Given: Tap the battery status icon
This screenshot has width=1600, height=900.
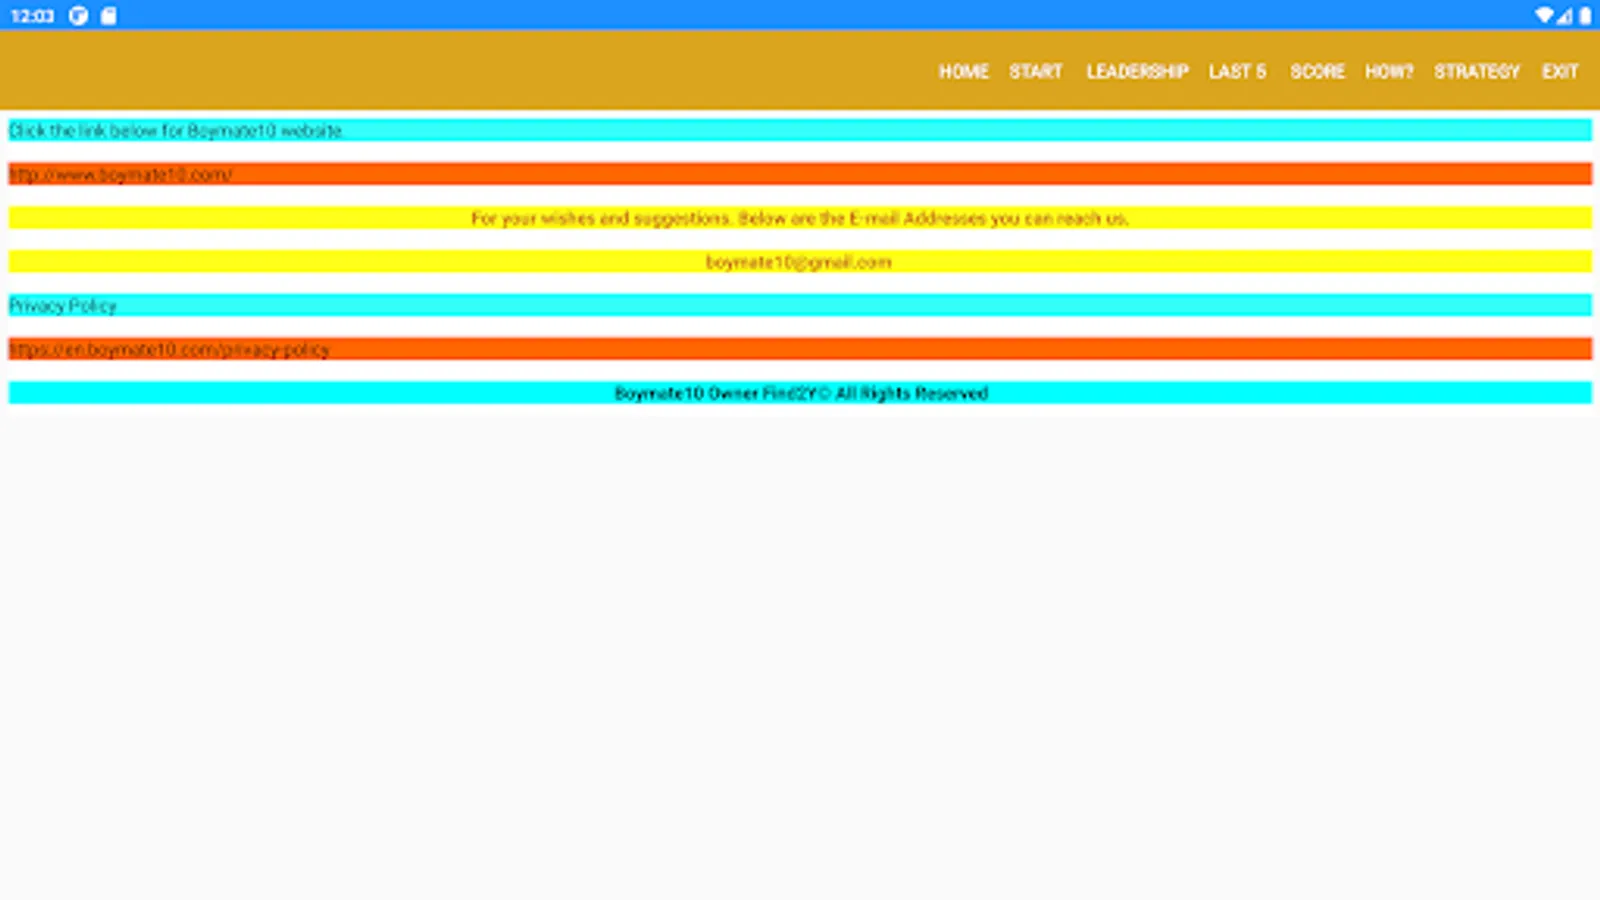Looking at the screenshot, I should tap(1585, 15).
